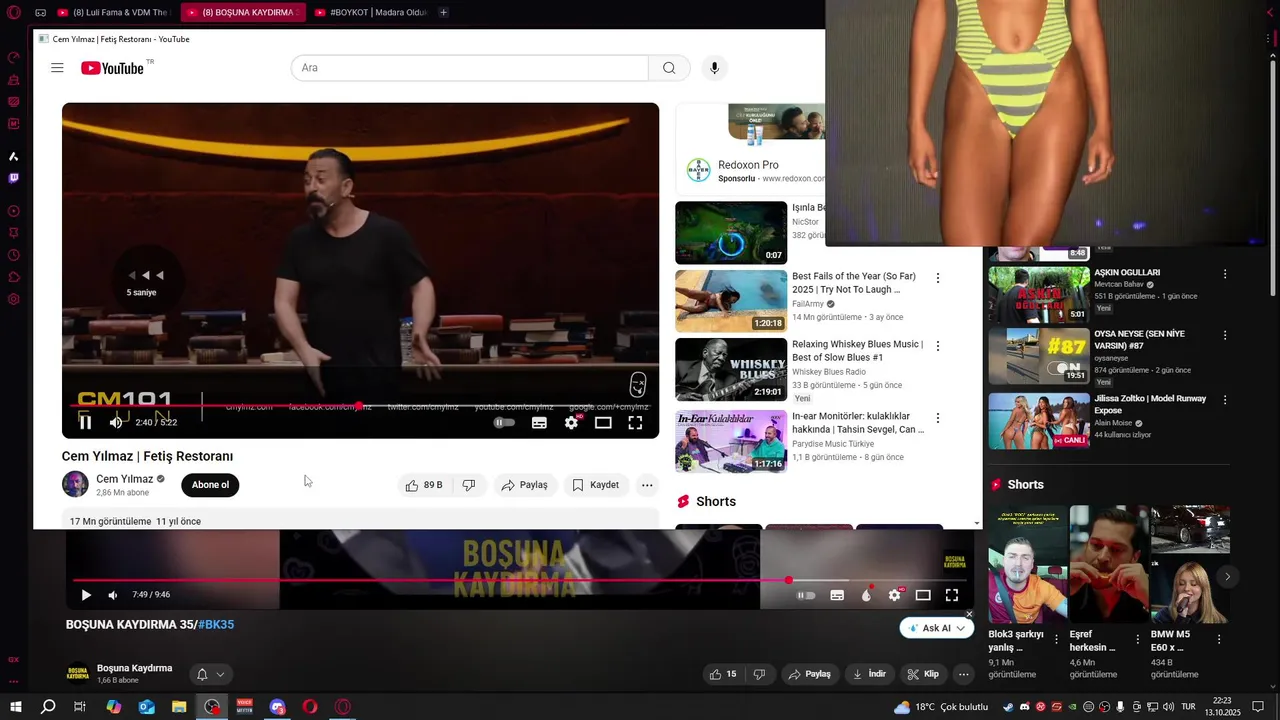Dislike the Cem Yılmaz video
Screen dimensions: 1280x720
(x=469, y=485)
